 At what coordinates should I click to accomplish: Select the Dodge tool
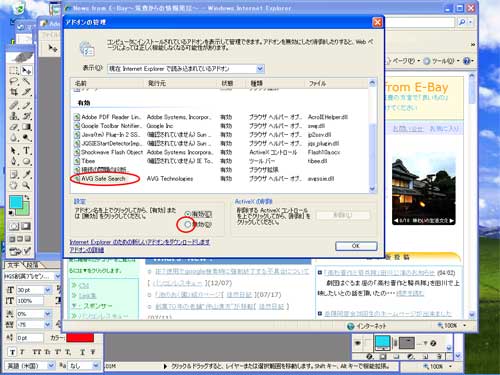[x=26, y=137]
